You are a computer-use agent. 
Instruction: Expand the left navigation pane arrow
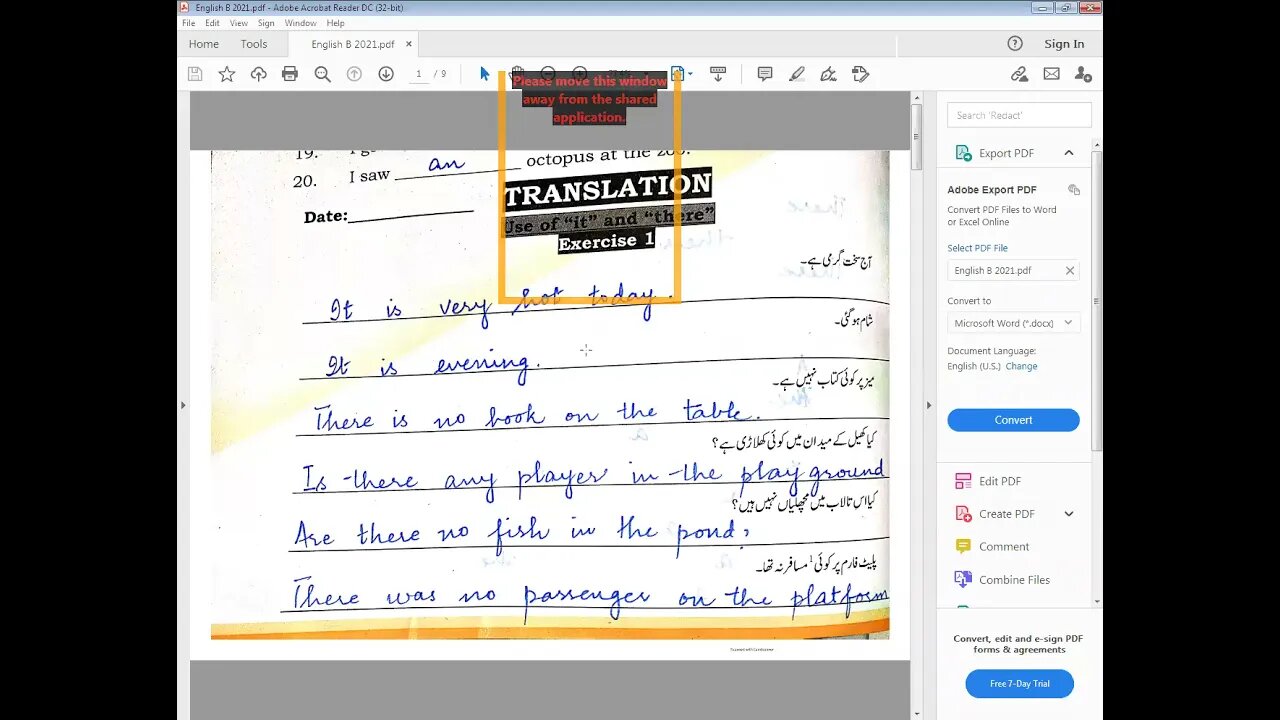(x=183, y=405)
